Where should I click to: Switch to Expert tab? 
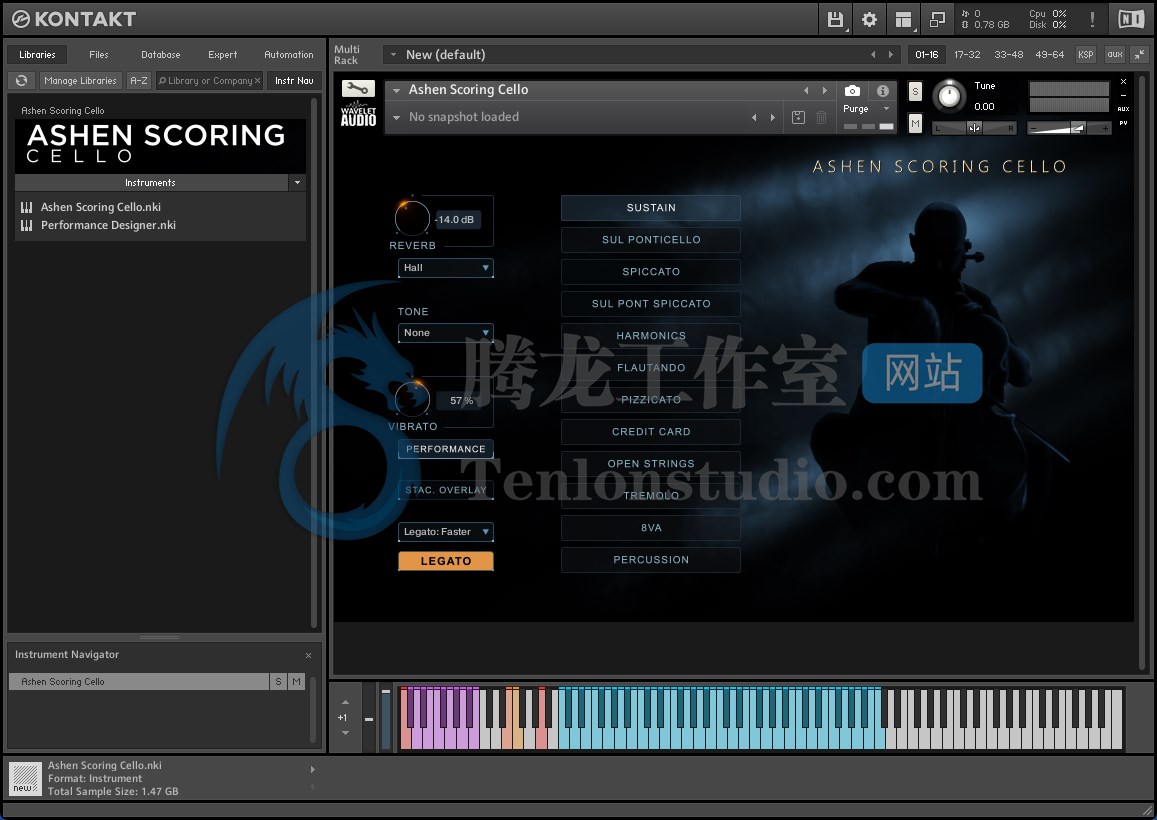tap(223, 55)
